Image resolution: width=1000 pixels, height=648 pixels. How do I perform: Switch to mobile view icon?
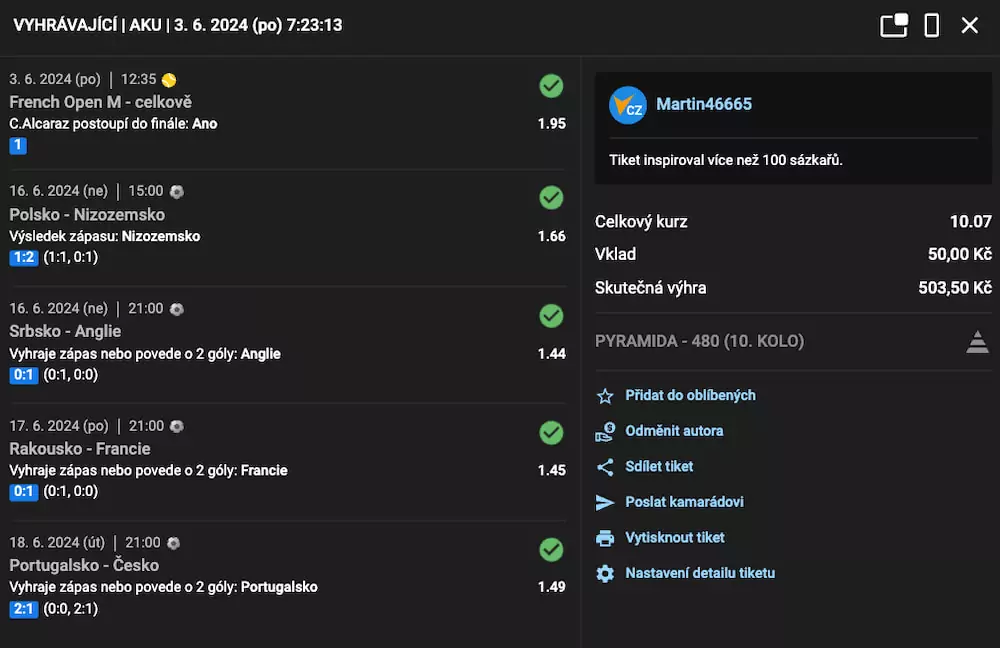(931, 25)
